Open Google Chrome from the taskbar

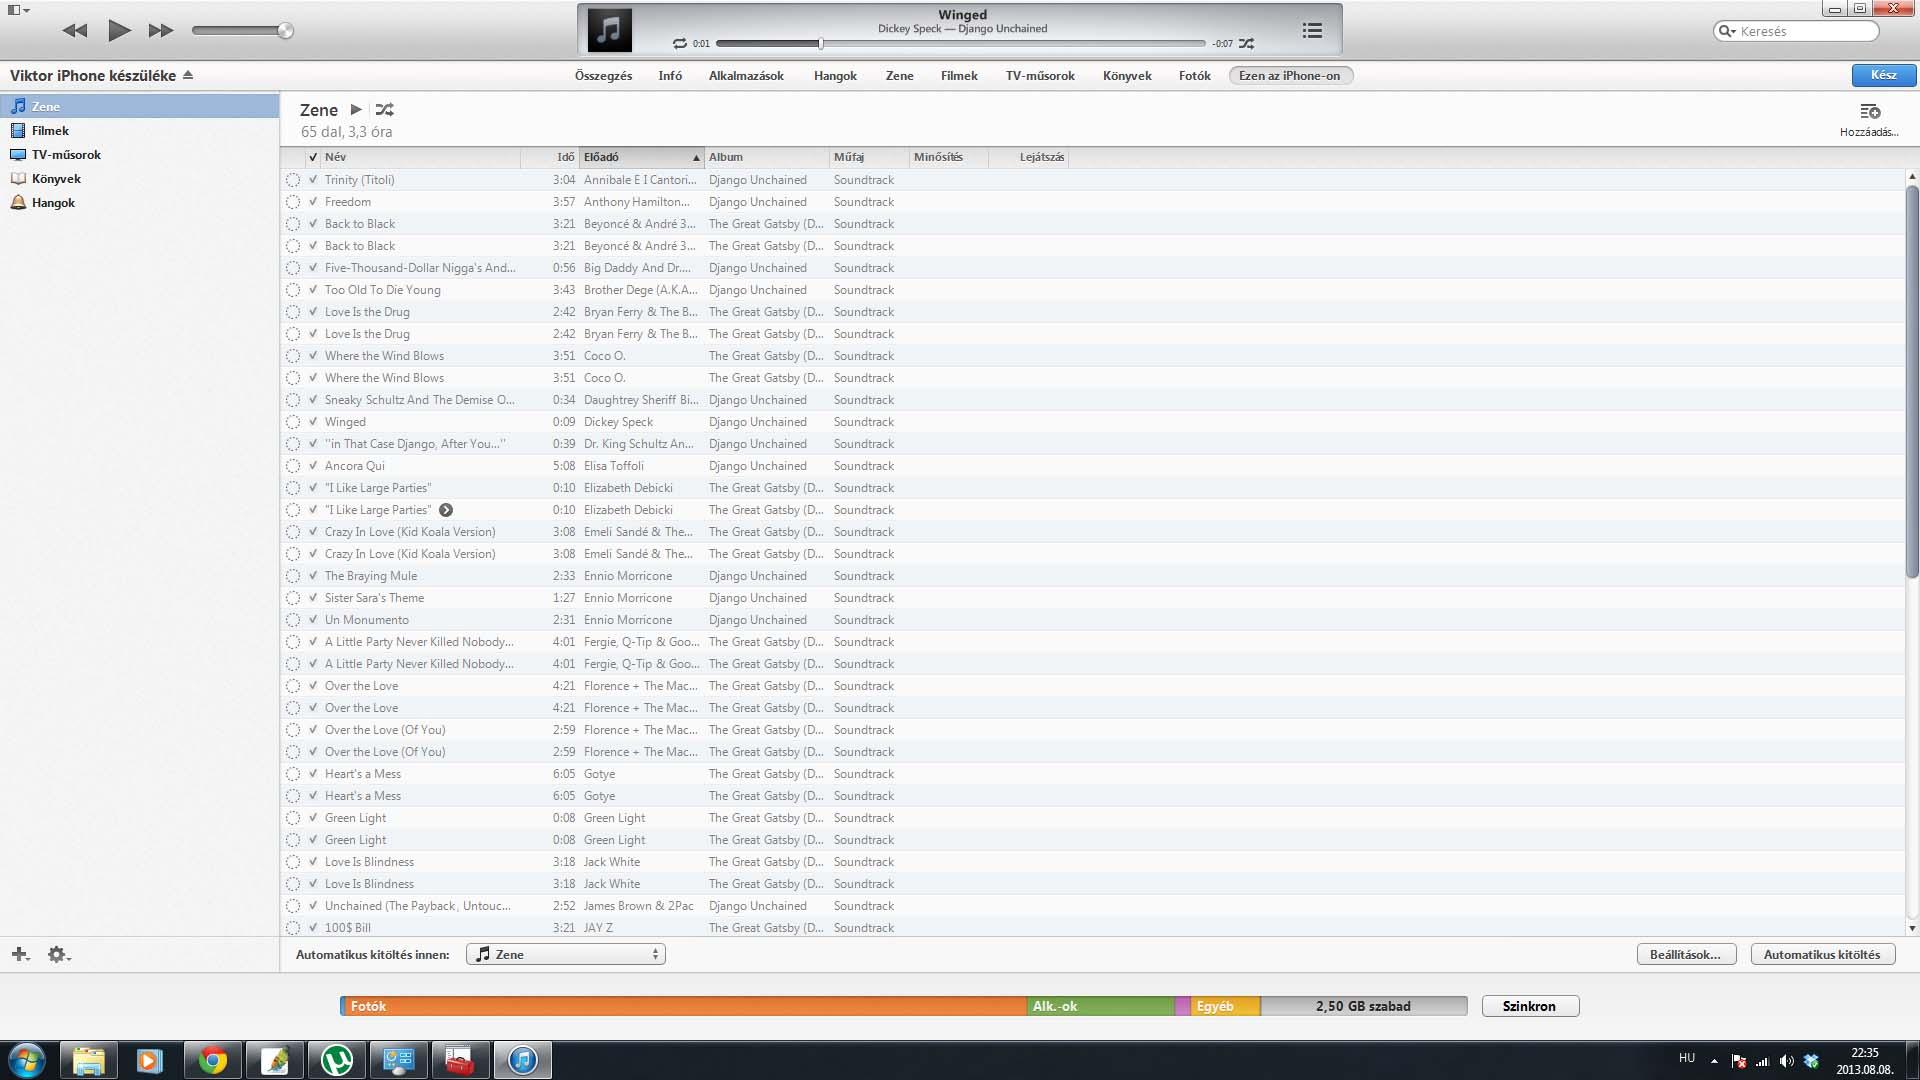point(212,1060)
